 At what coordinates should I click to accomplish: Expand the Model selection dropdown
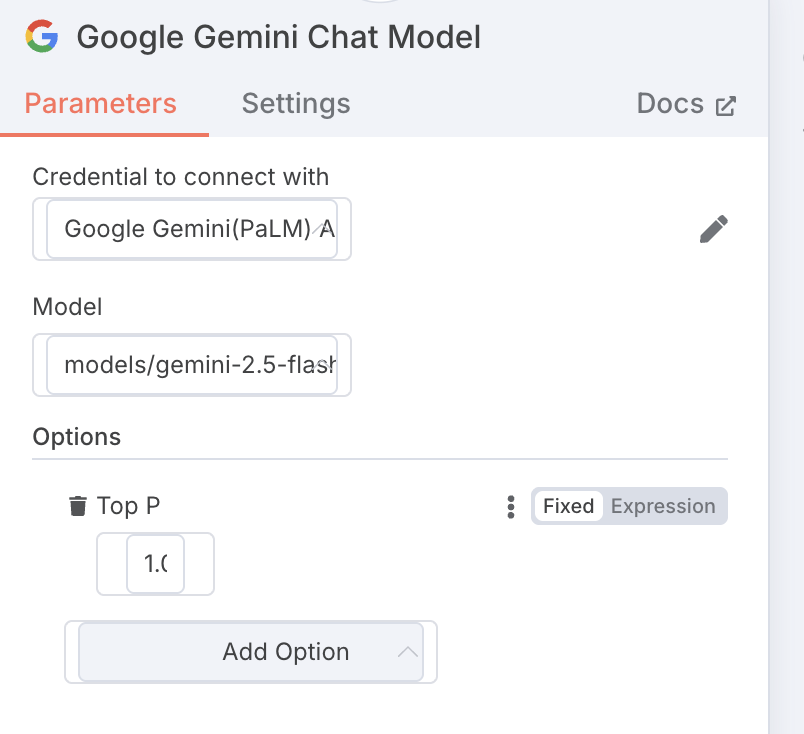click(x=192, y=365)
